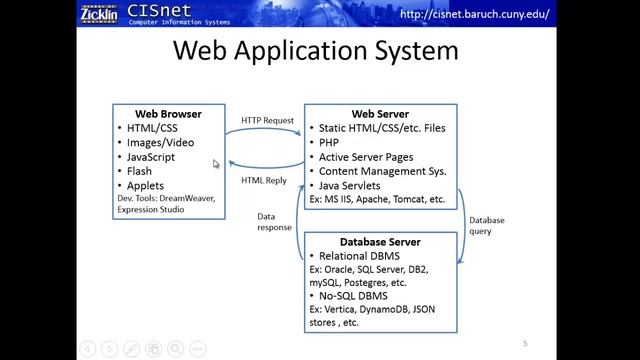
Task: Click the Content Management Sys. bullet
Action: click(x=382, y=171)
